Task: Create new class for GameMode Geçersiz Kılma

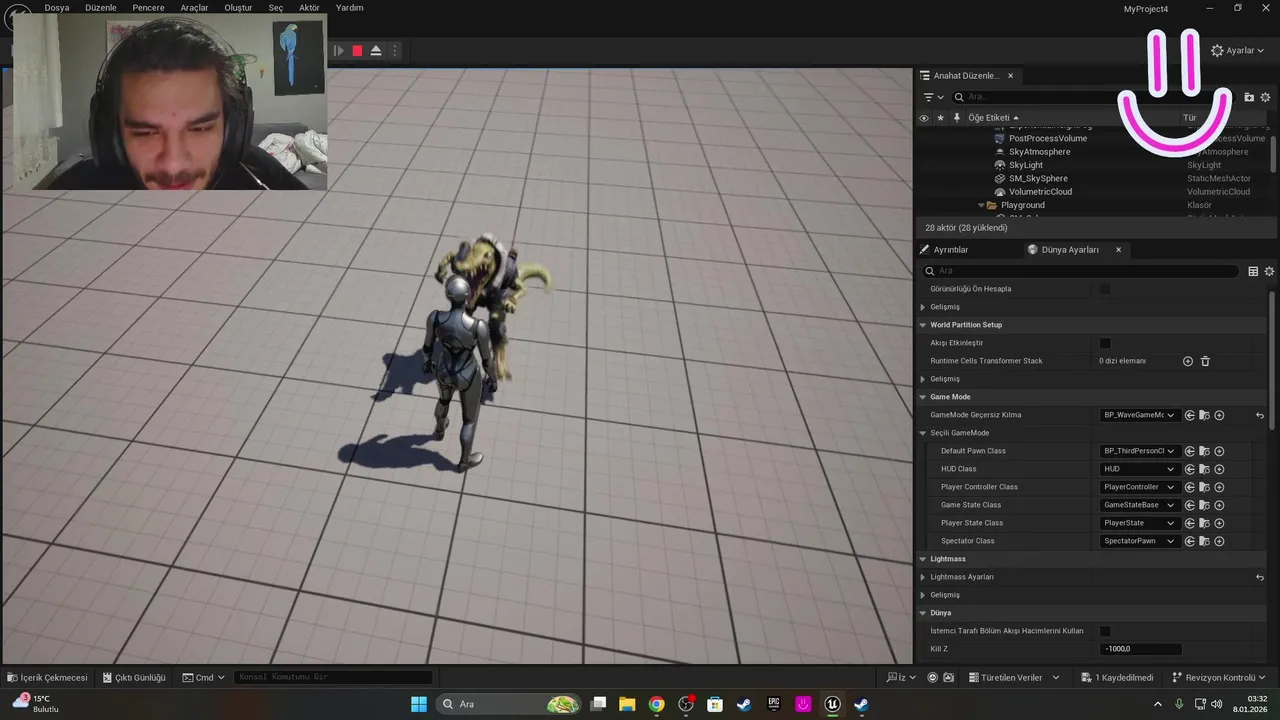Action: coord(1219,415)
